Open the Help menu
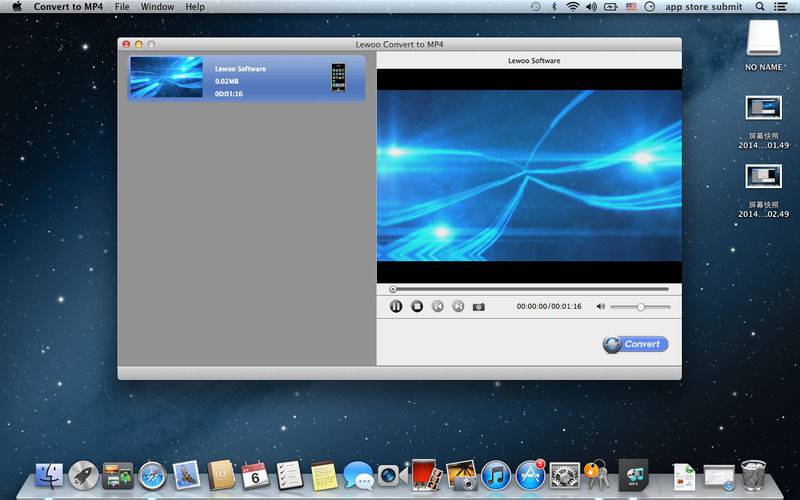This screenshot has width=800, height=500. tap(195, 7)
